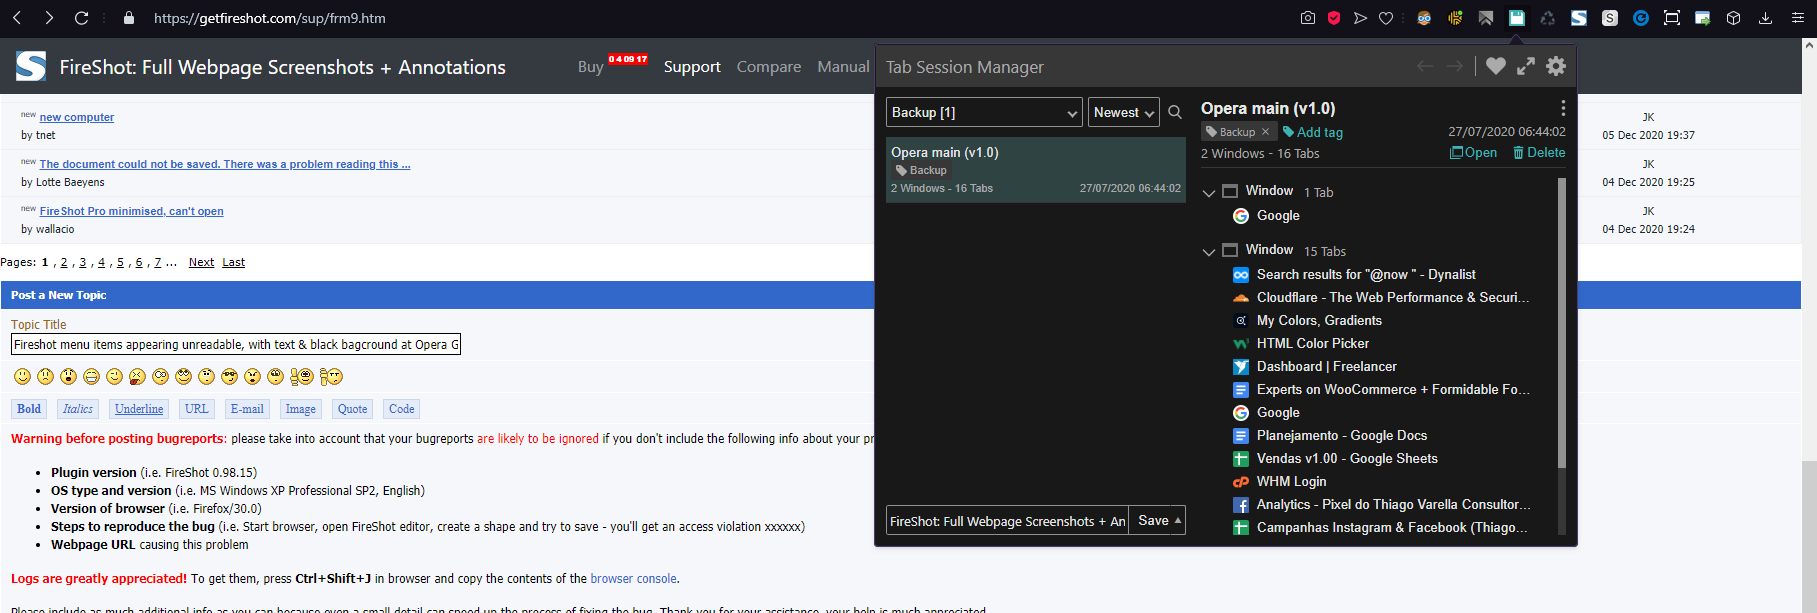Click Add tag link
This screenshot has width=1817, height=613.
point(1313,132)
